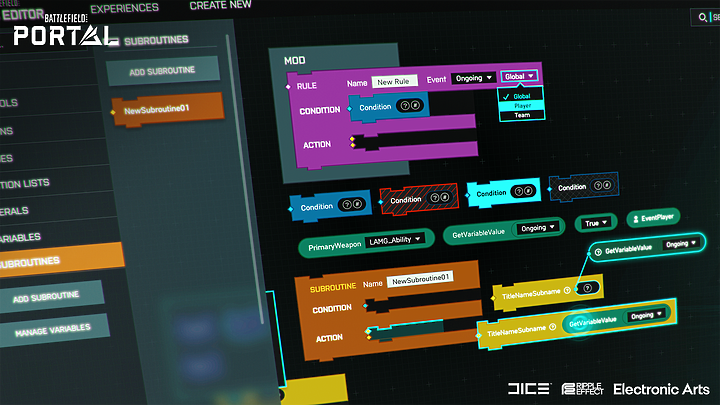This screenshot has width=720, height=405.
Task: Edit the NewSubroutine01 name field in subroutine block
Action: tap(420, 279)
